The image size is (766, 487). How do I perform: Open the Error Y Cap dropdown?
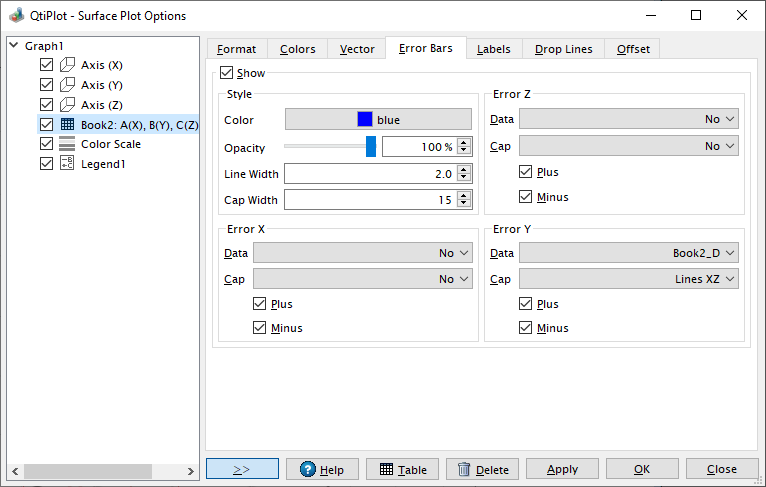pyautogui.click(x=629, y=280)
